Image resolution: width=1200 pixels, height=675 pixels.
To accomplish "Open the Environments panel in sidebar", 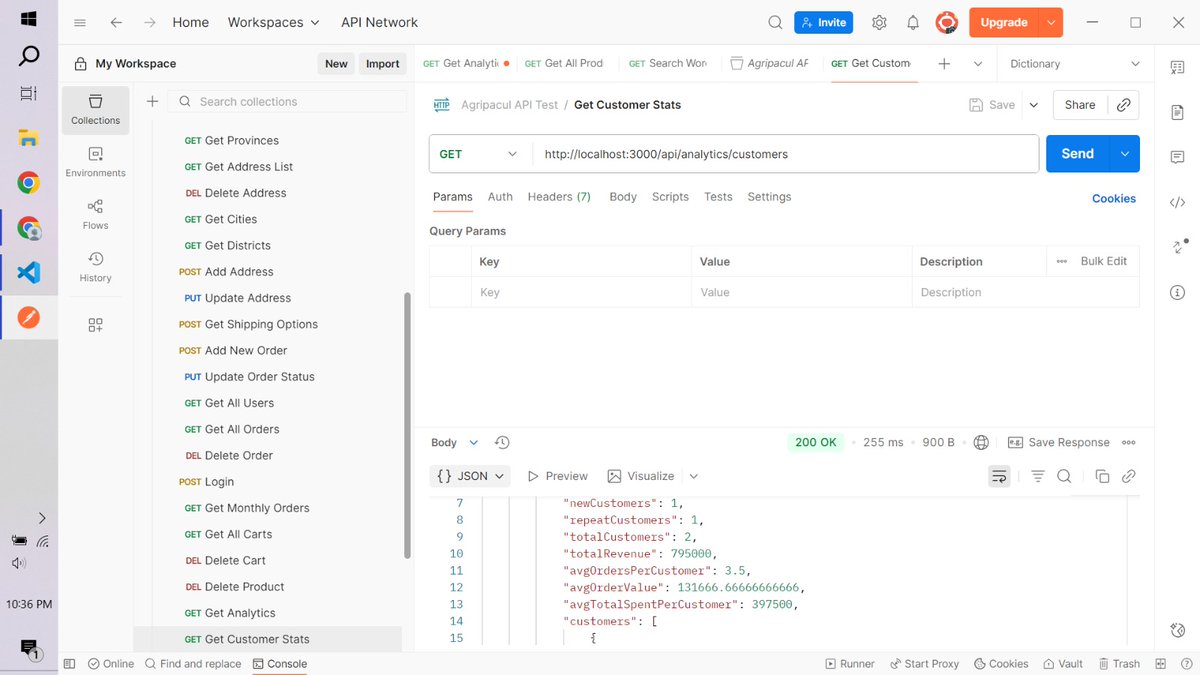I will coord(95,158).
